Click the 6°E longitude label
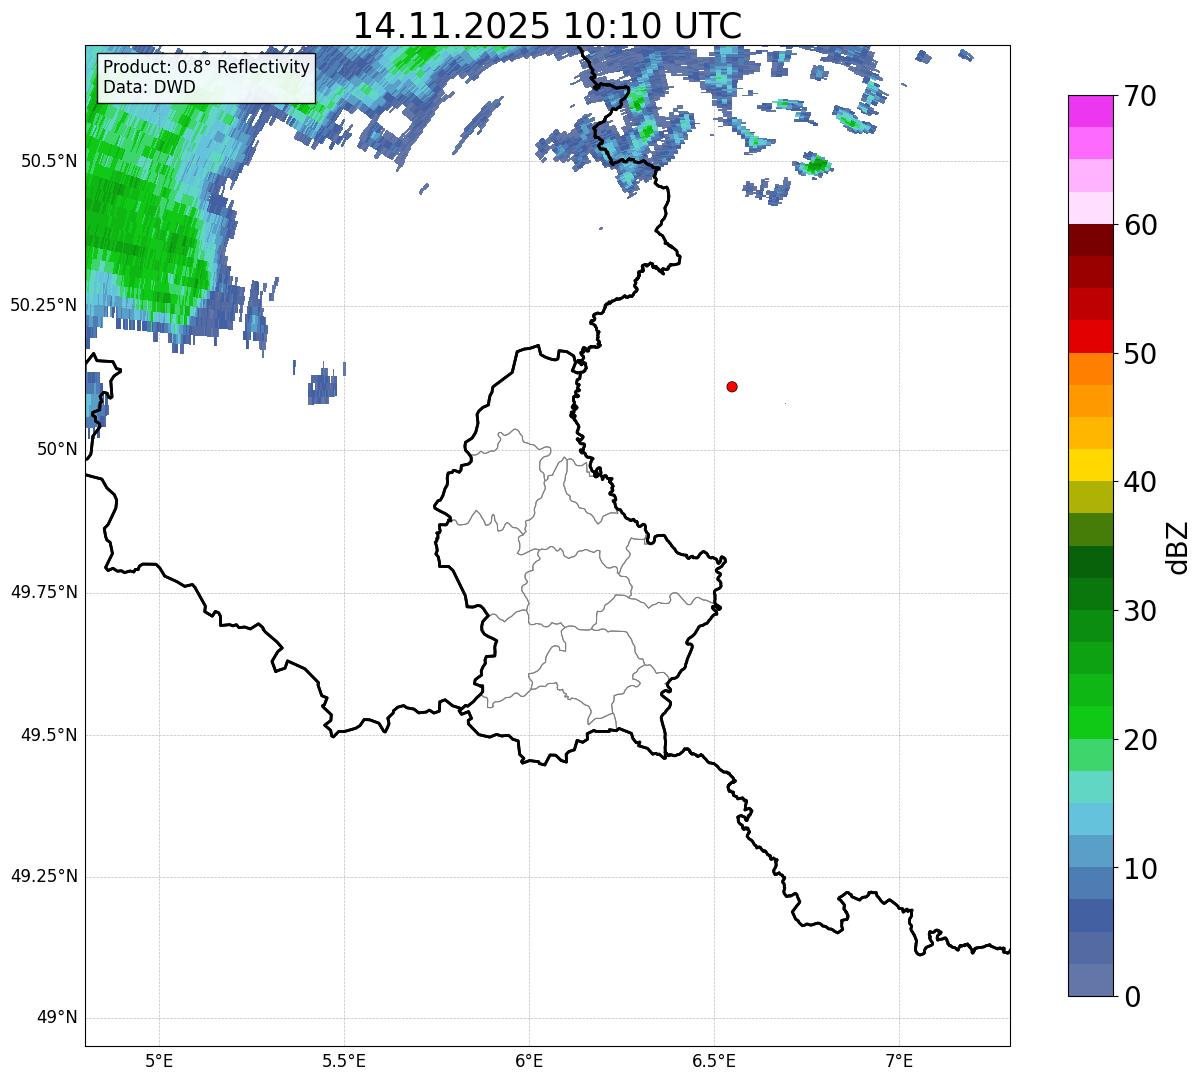Screen dimensions: 1202x1081 529,1061
